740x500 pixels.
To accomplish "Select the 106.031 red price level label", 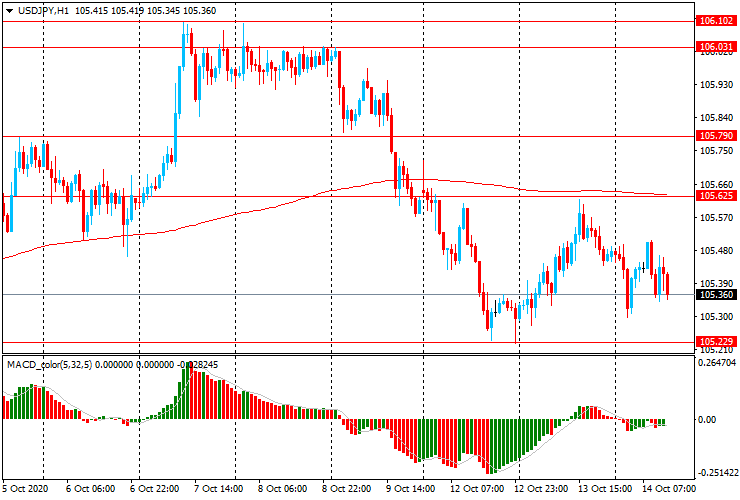I will point(716,46).
